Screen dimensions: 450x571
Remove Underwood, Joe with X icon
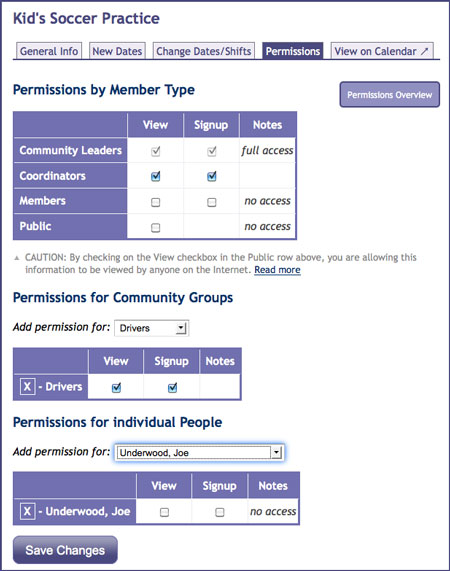27,511
